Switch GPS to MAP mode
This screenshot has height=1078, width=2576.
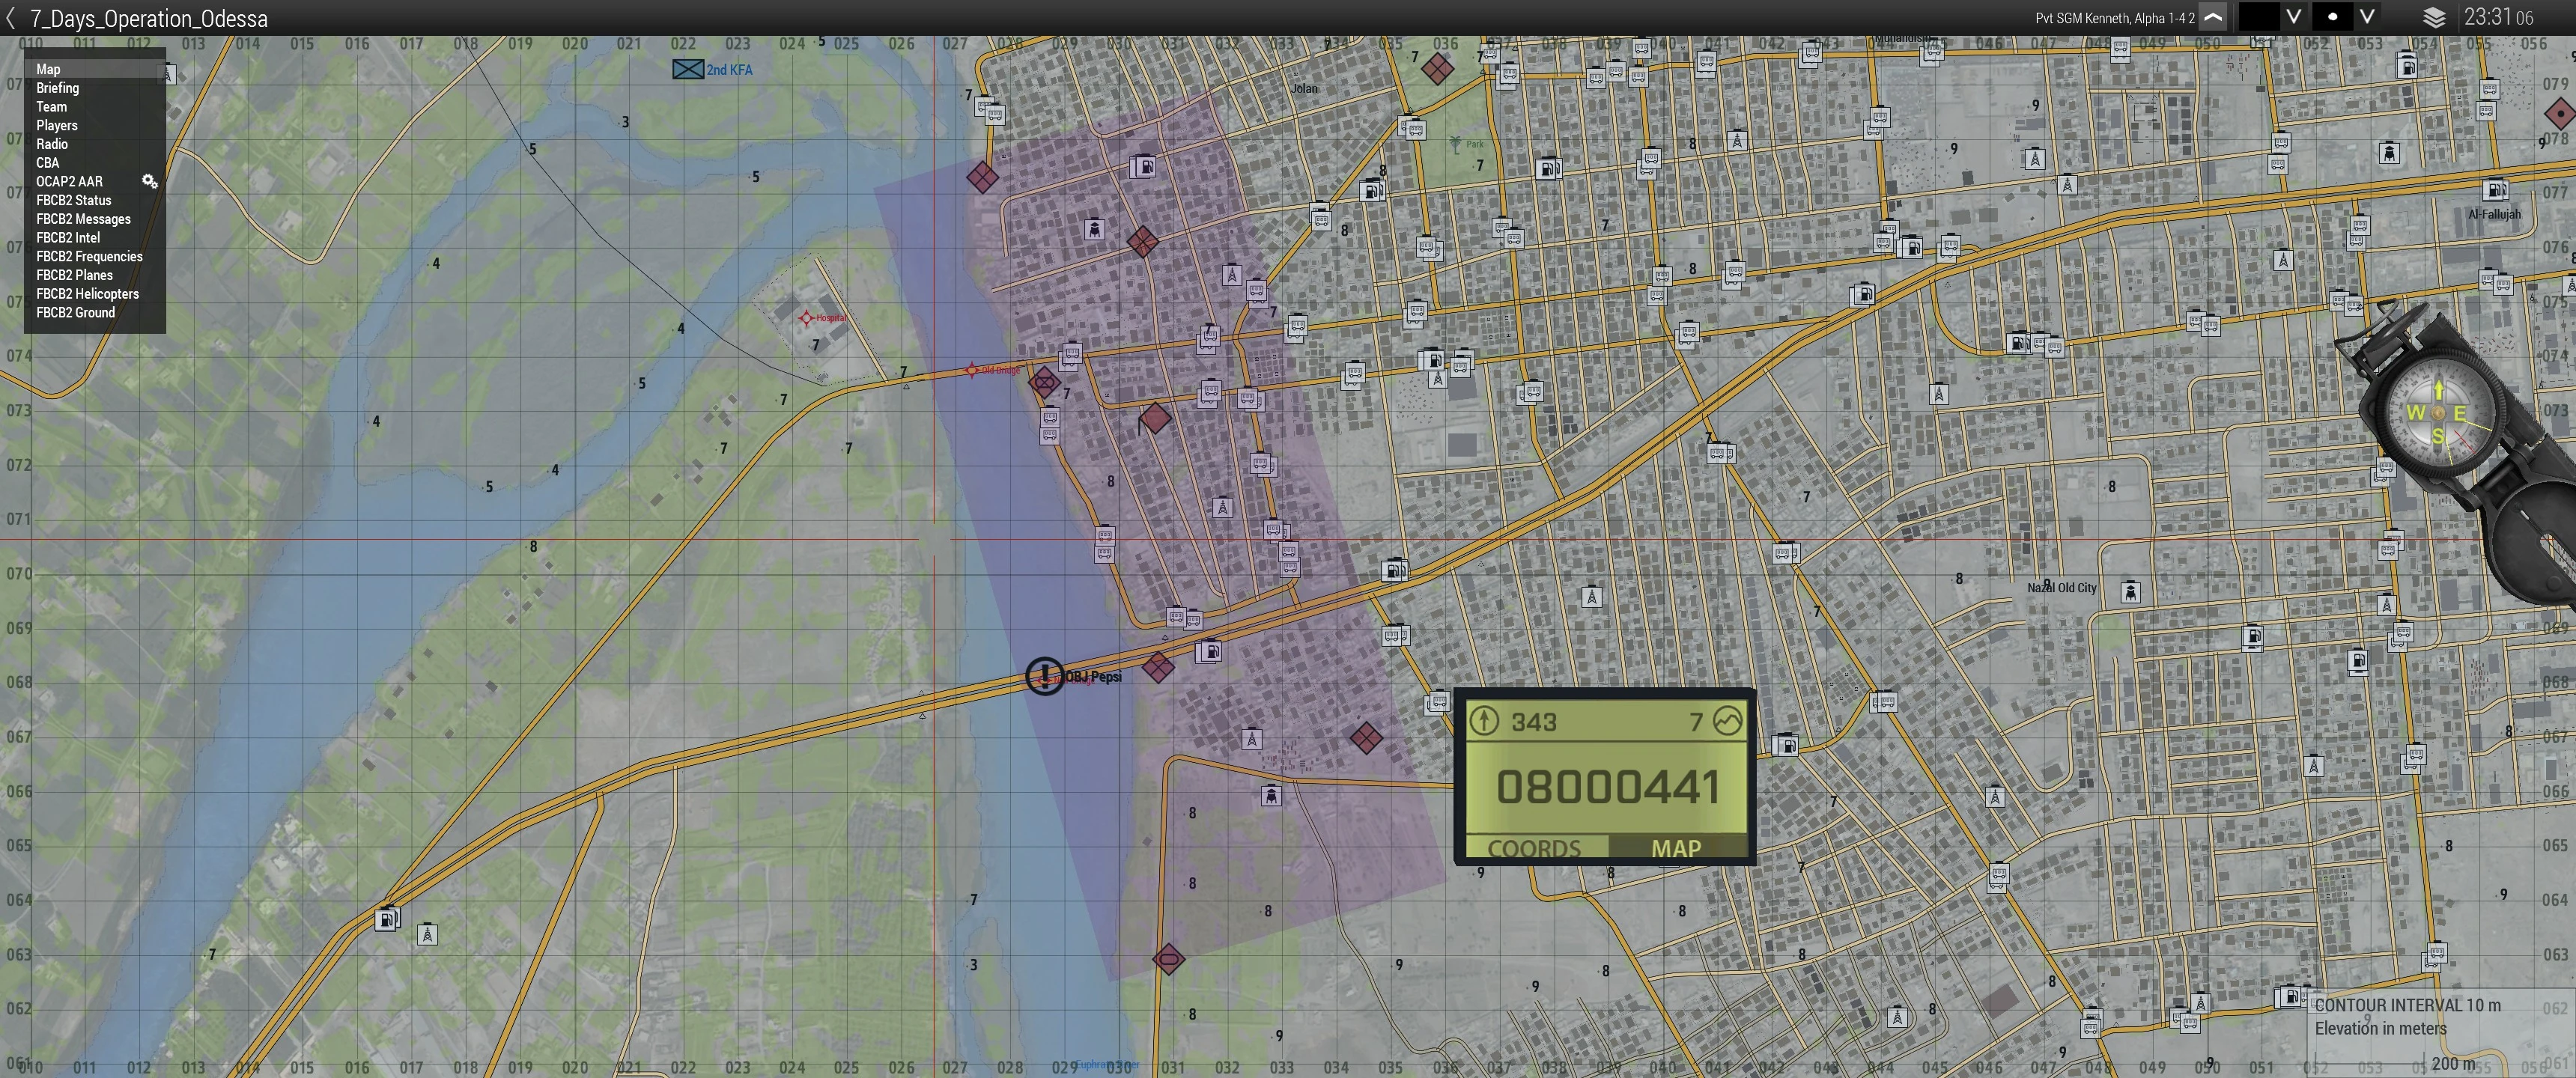click(1676, 848)
